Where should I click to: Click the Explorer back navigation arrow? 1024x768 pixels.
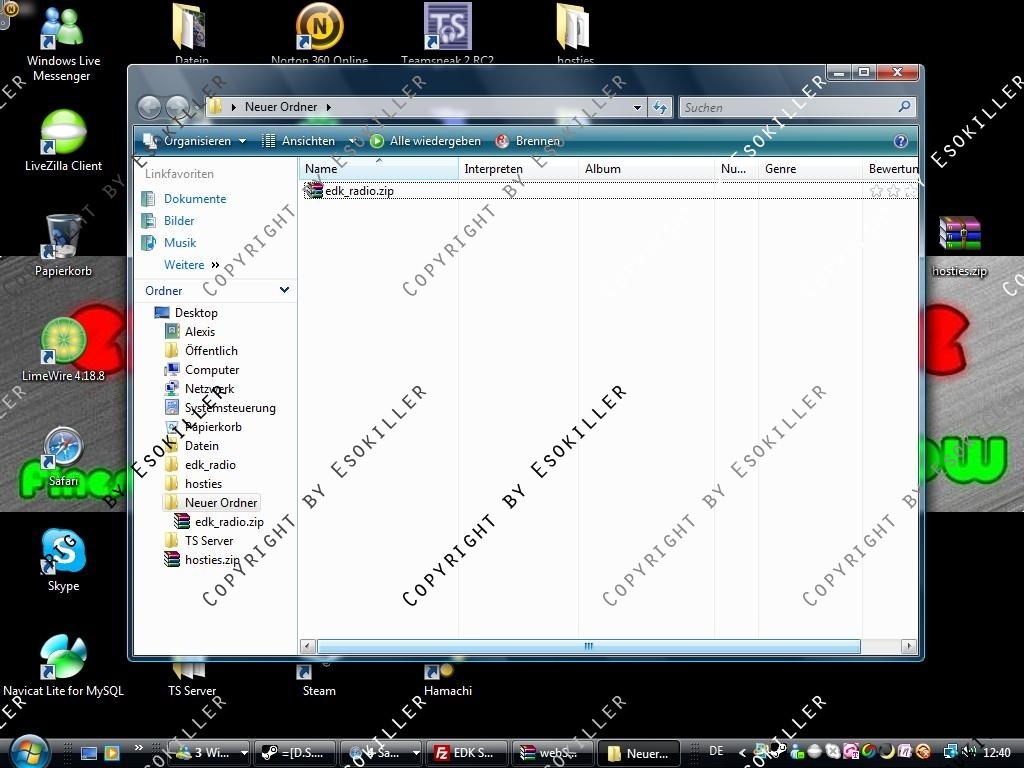[150, 107]
